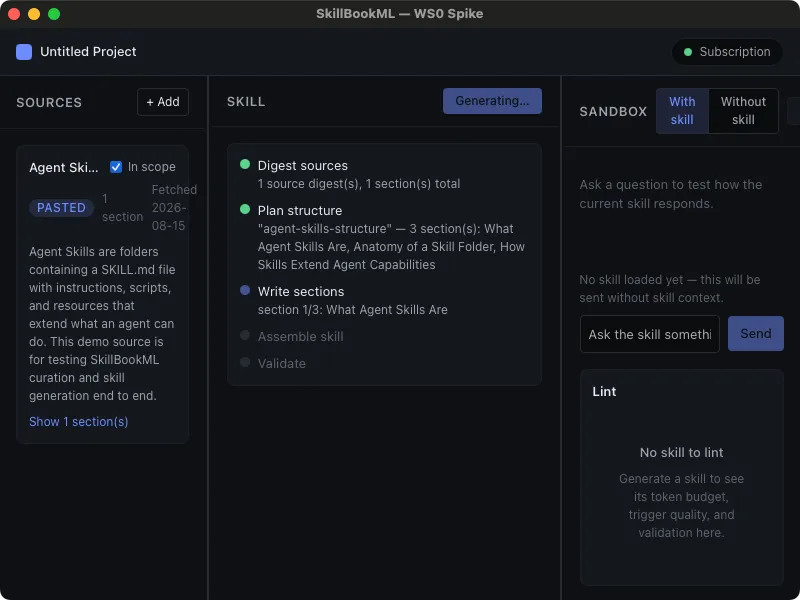Click the "agent-skills-structure" plan description
800x600 pixels.
(391, 246)
